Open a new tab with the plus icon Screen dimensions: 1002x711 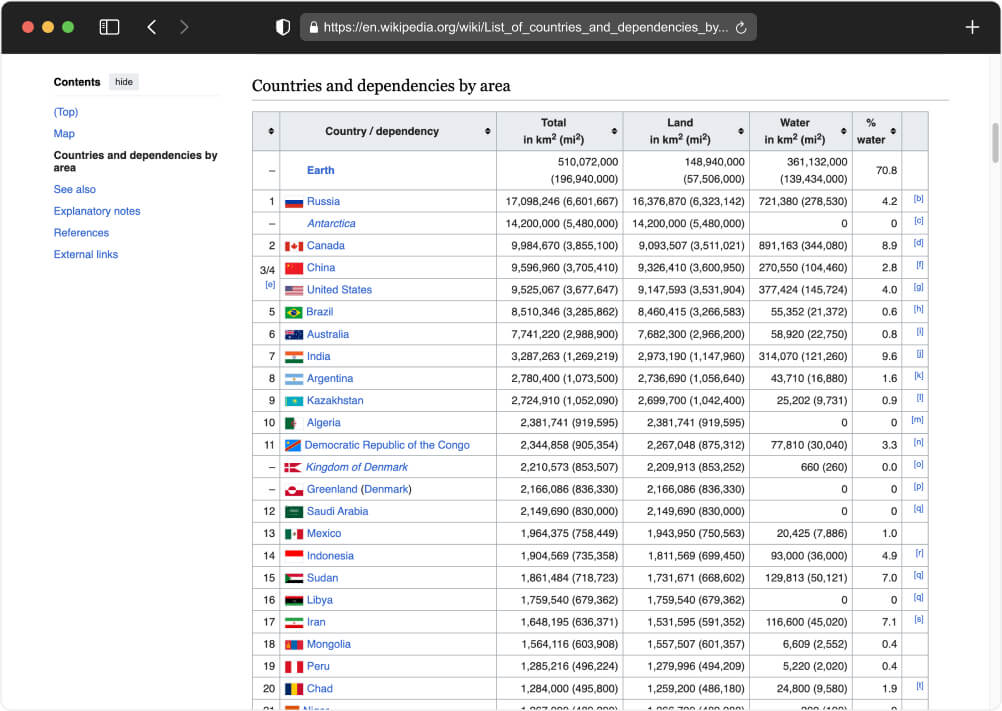pos(971,27)
